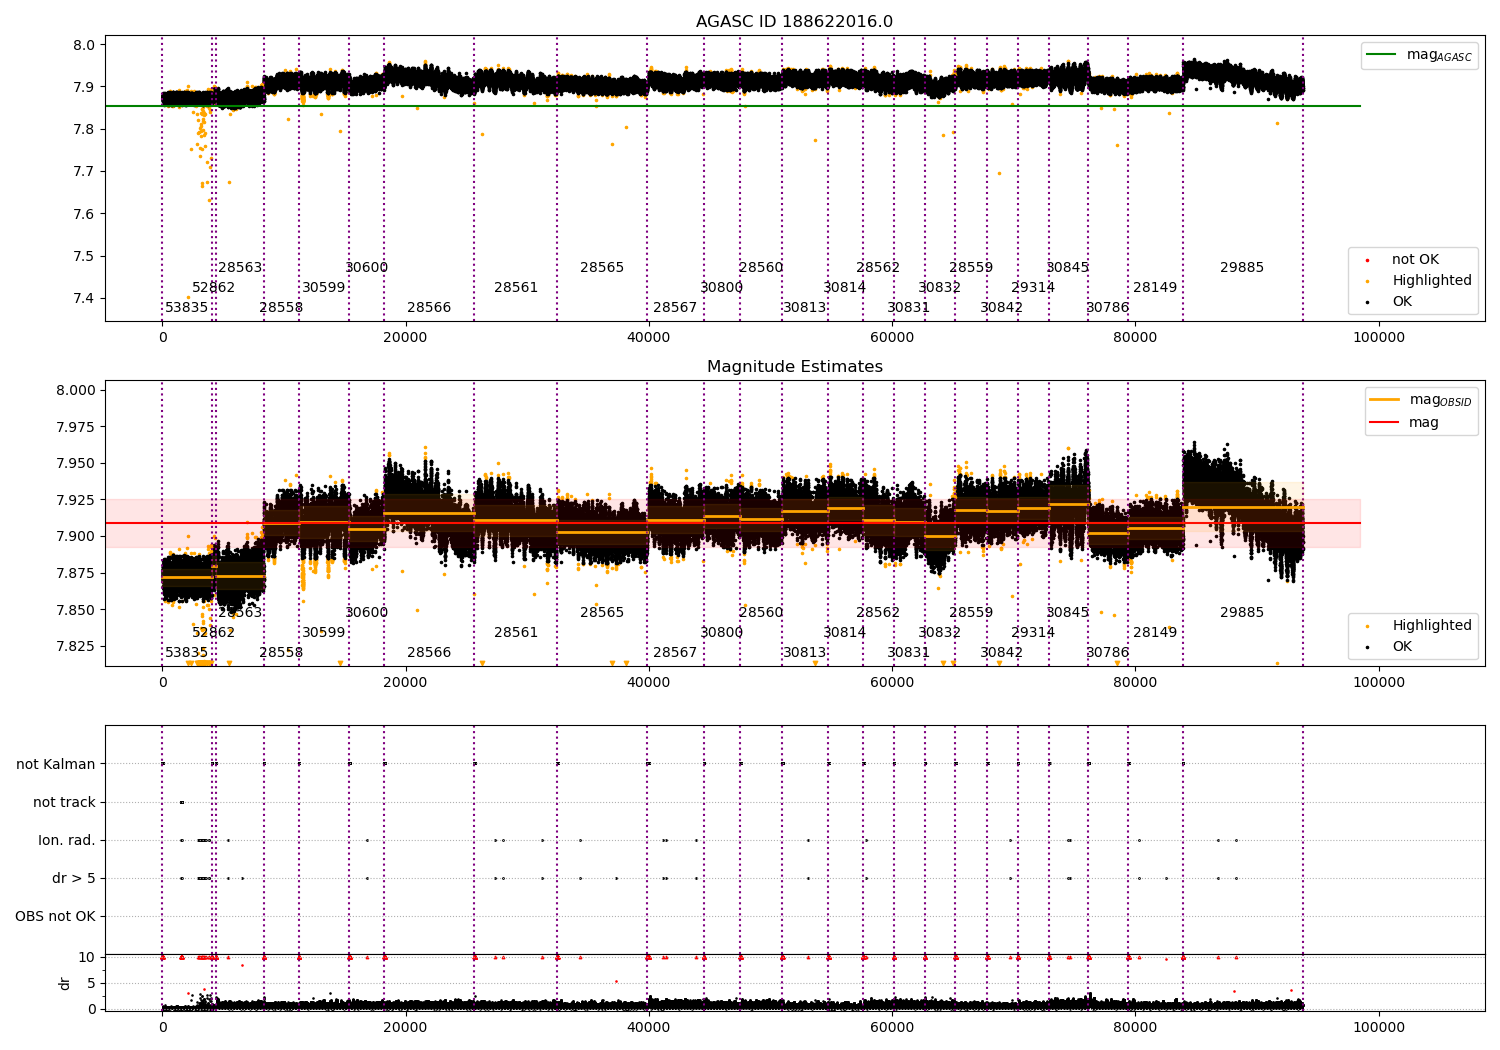Click the 'Ion. rad.' axis label
This screenshot has width=1500, height=1050.
click(x=67, y=841)
